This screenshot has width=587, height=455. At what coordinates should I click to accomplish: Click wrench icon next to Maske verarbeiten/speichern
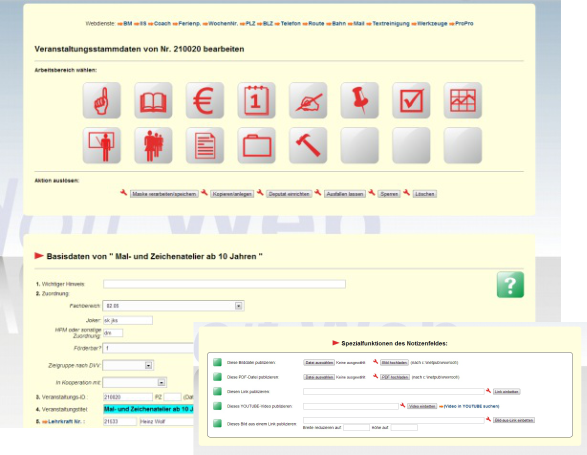(x=124, y=193)
